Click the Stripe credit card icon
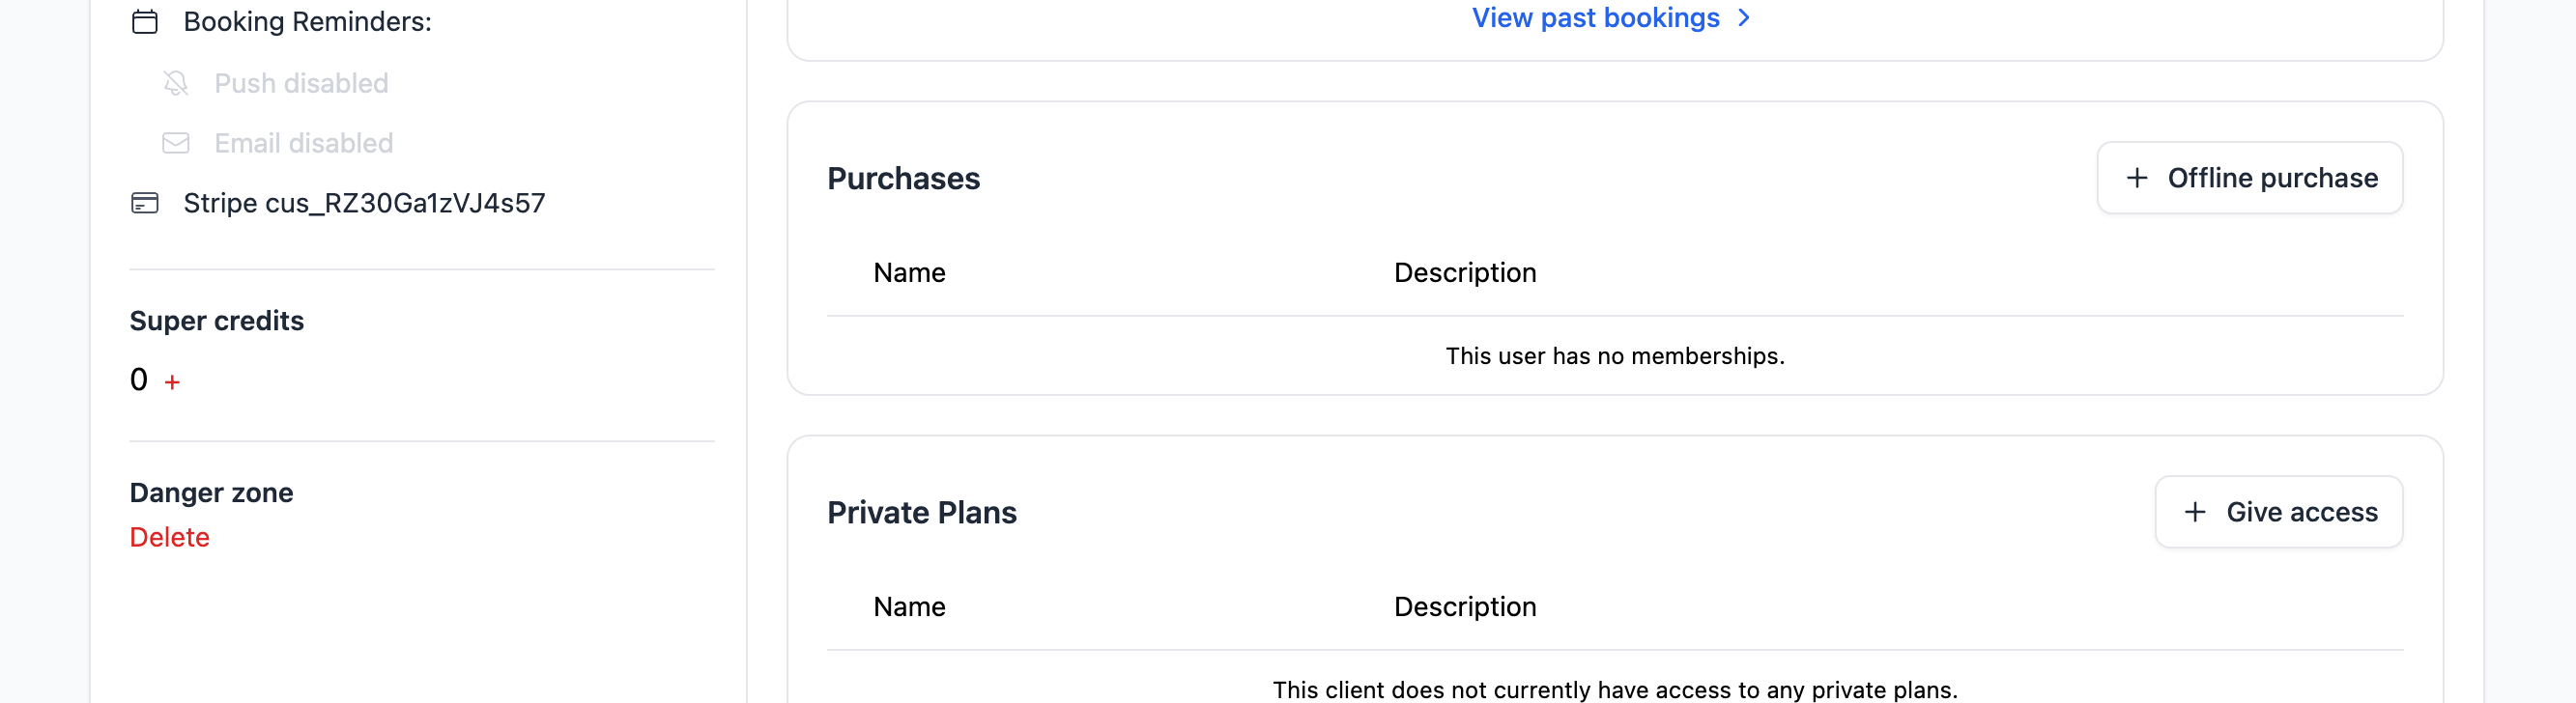 coord(145,203)
